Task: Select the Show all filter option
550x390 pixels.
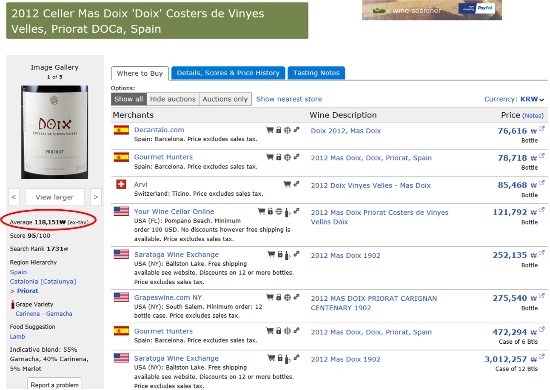Action: click(129, 99)
